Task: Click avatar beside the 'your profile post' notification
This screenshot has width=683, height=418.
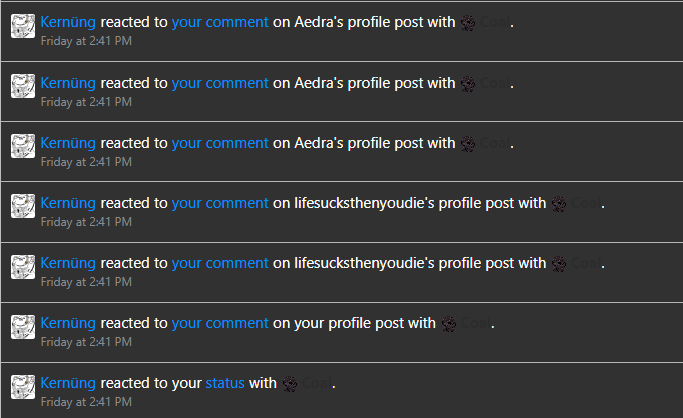Action: point(23,327)
